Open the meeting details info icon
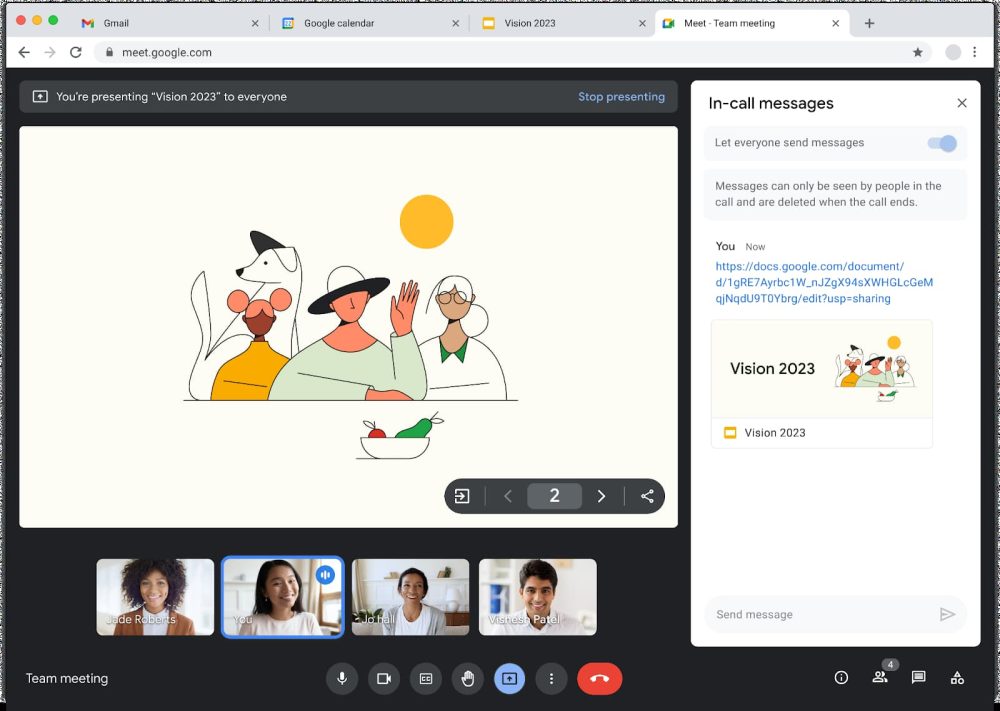 [x=841, y=678]
